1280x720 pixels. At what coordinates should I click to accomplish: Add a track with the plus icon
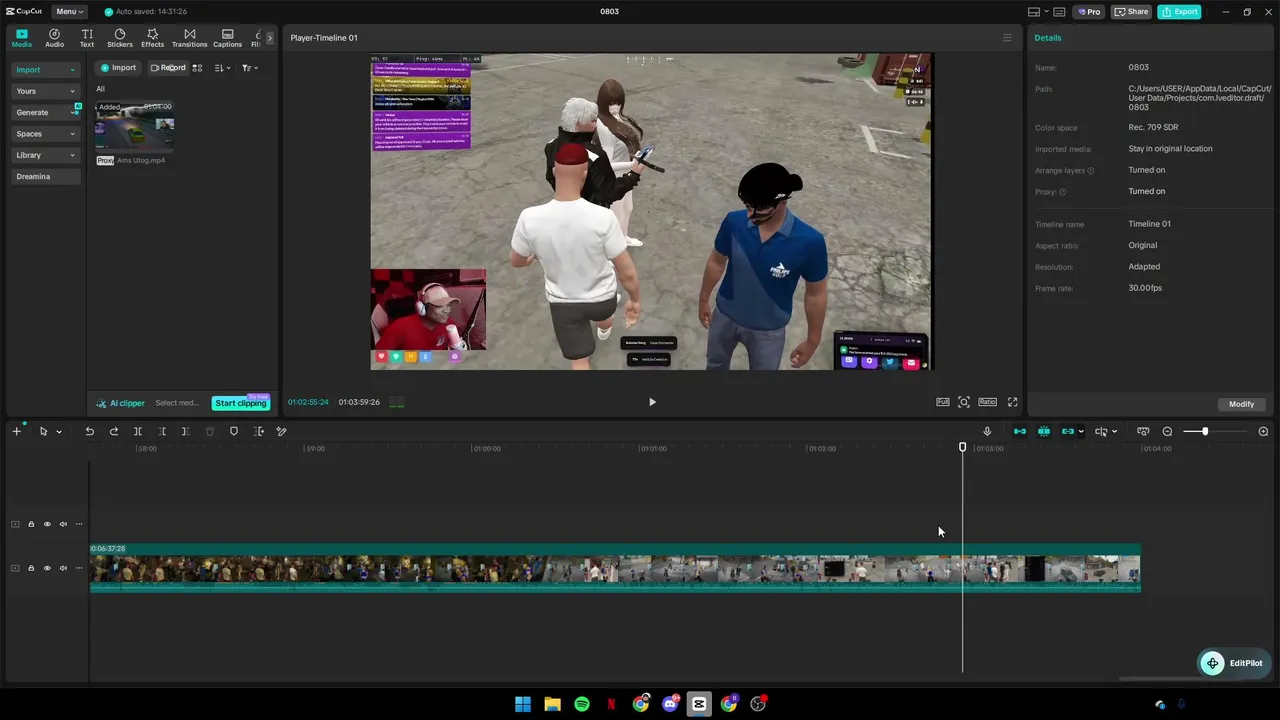[x=16, y=431]
